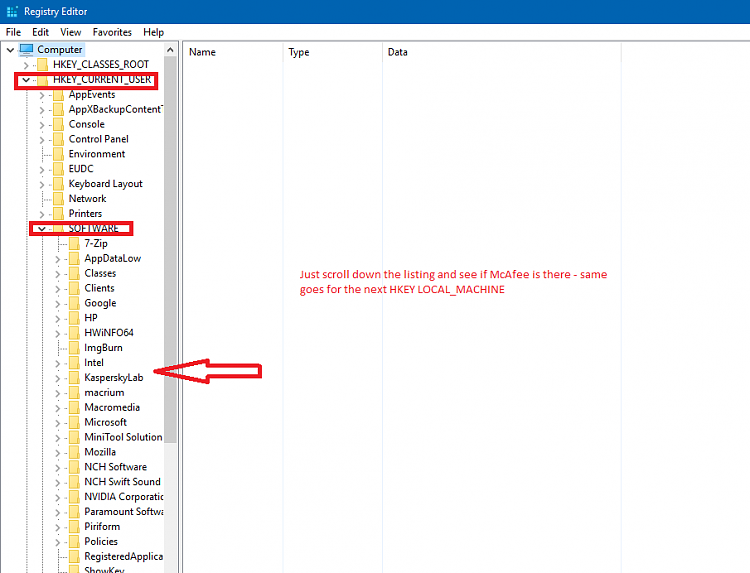Click the Registry Editor app icon in title bar
The width and height of the screenshot is (750, 573).
(12, 11)
